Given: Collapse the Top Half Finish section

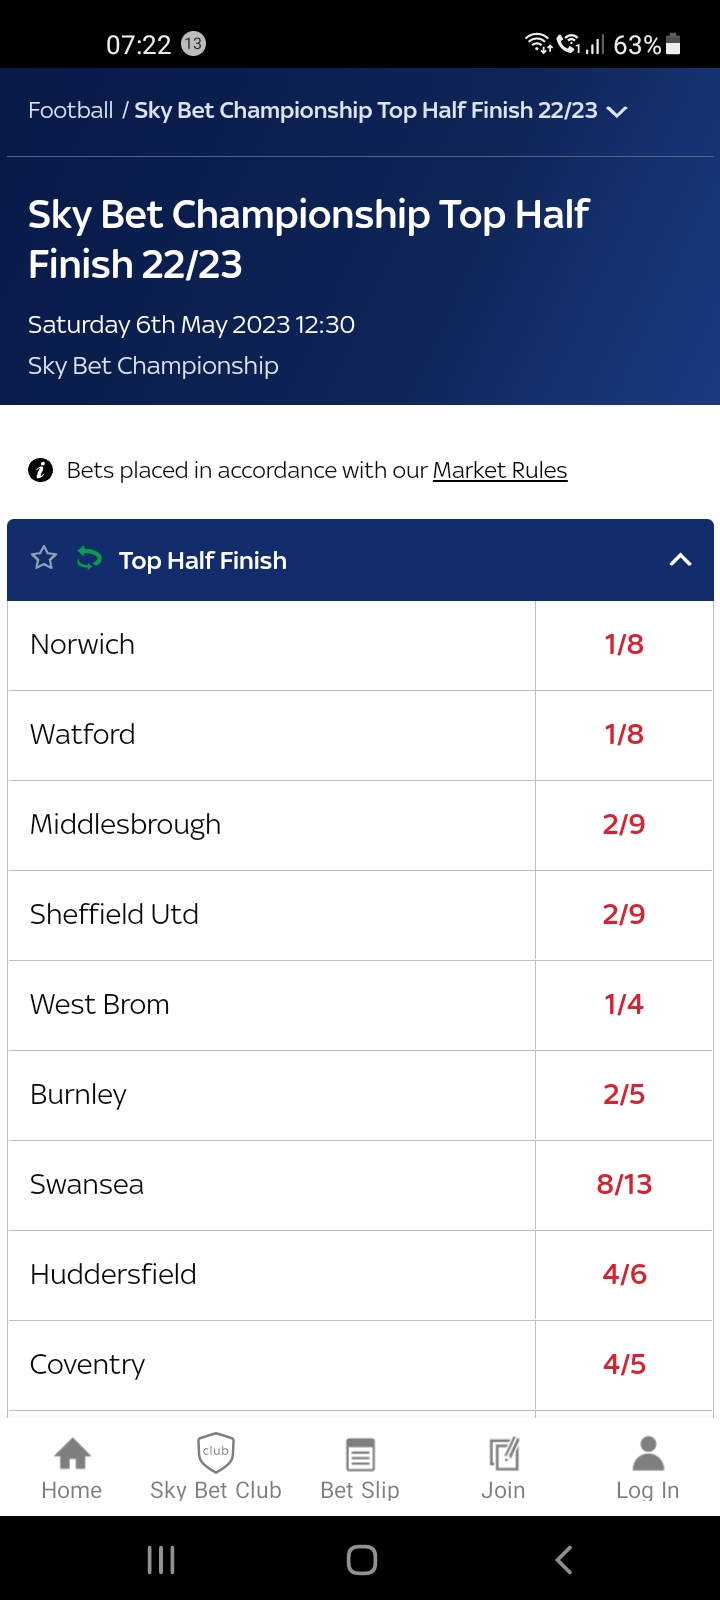Looking at the screenshot, I should [x=680, y=560].
